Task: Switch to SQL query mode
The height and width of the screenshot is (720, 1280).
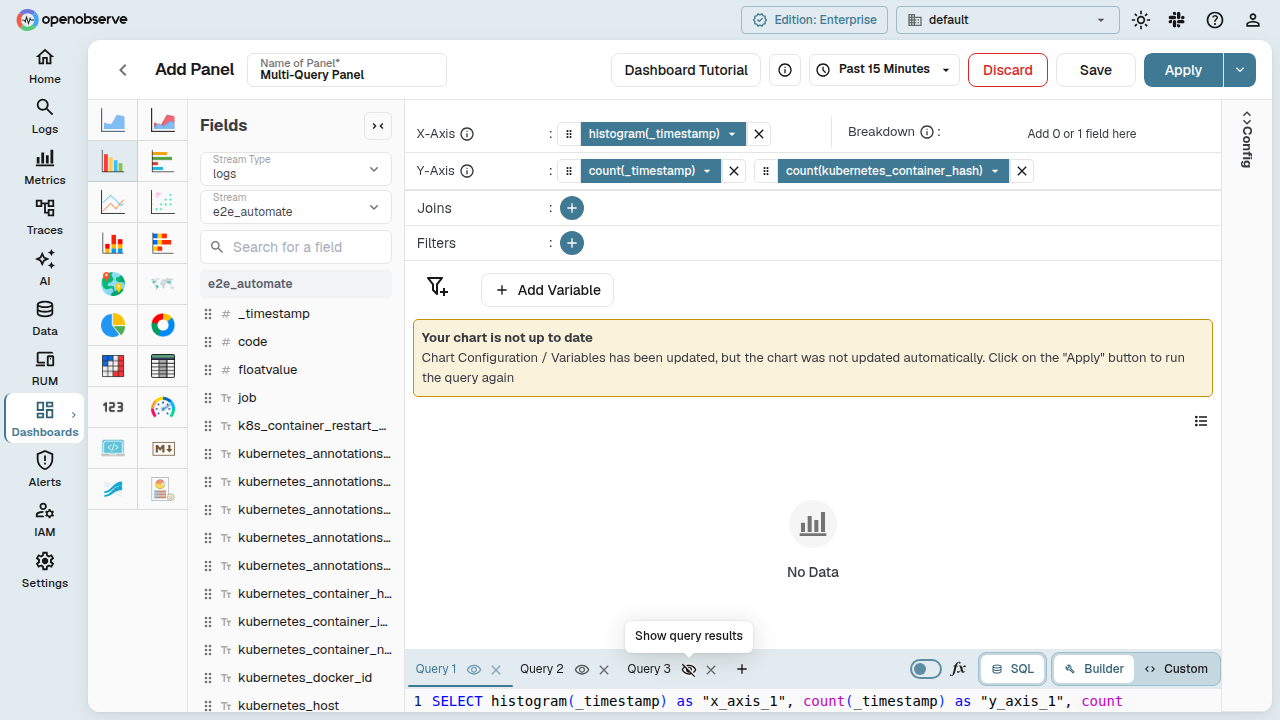Action: point(1013,669)
